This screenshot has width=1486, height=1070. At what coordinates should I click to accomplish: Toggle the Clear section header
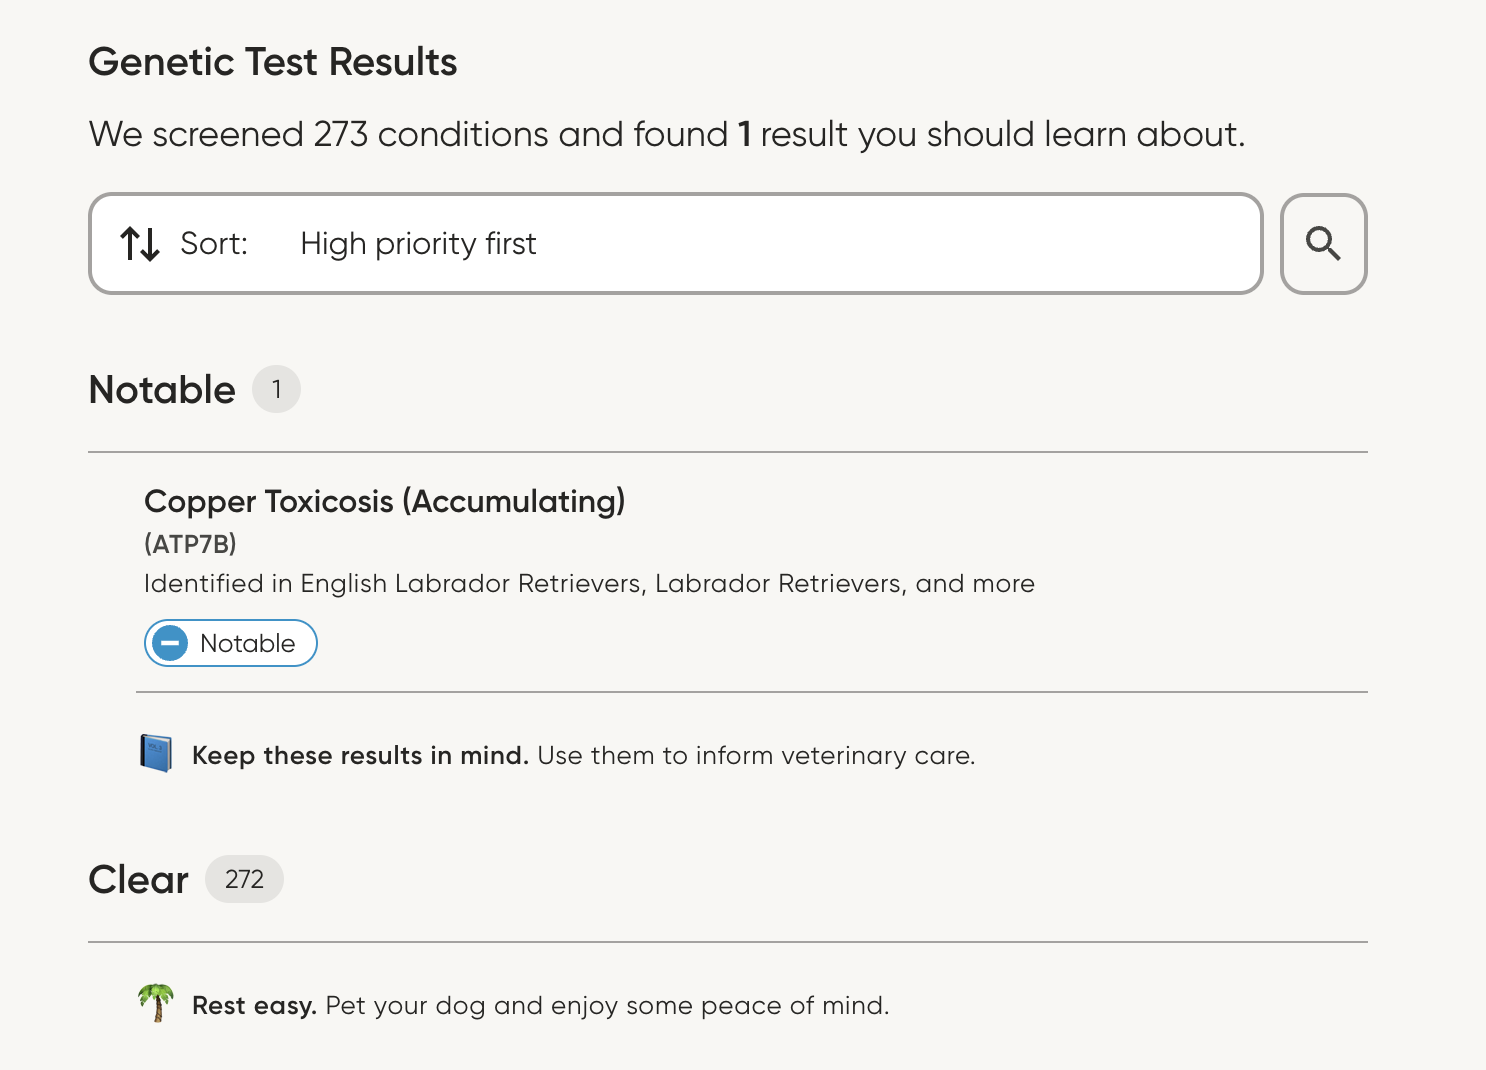point(138,879)
